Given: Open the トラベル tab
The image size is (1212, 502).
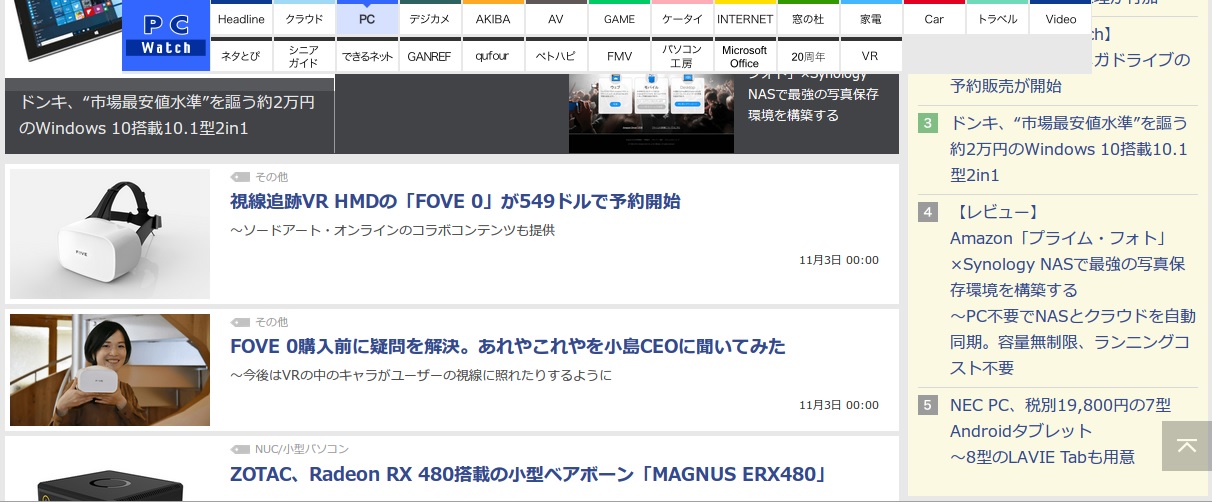Looking at the screenshot, I should tap(997, 19).
